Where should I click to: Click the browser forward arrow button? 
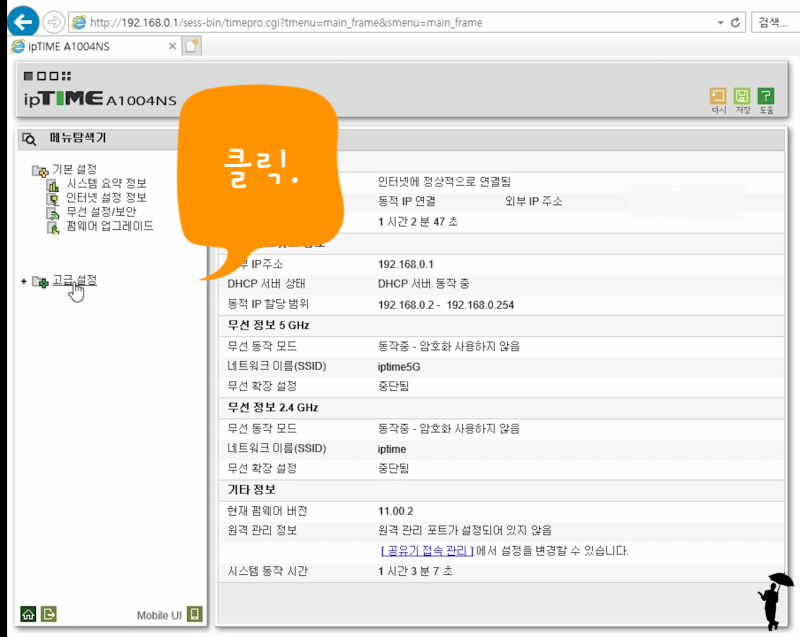[x=54, y=22]
